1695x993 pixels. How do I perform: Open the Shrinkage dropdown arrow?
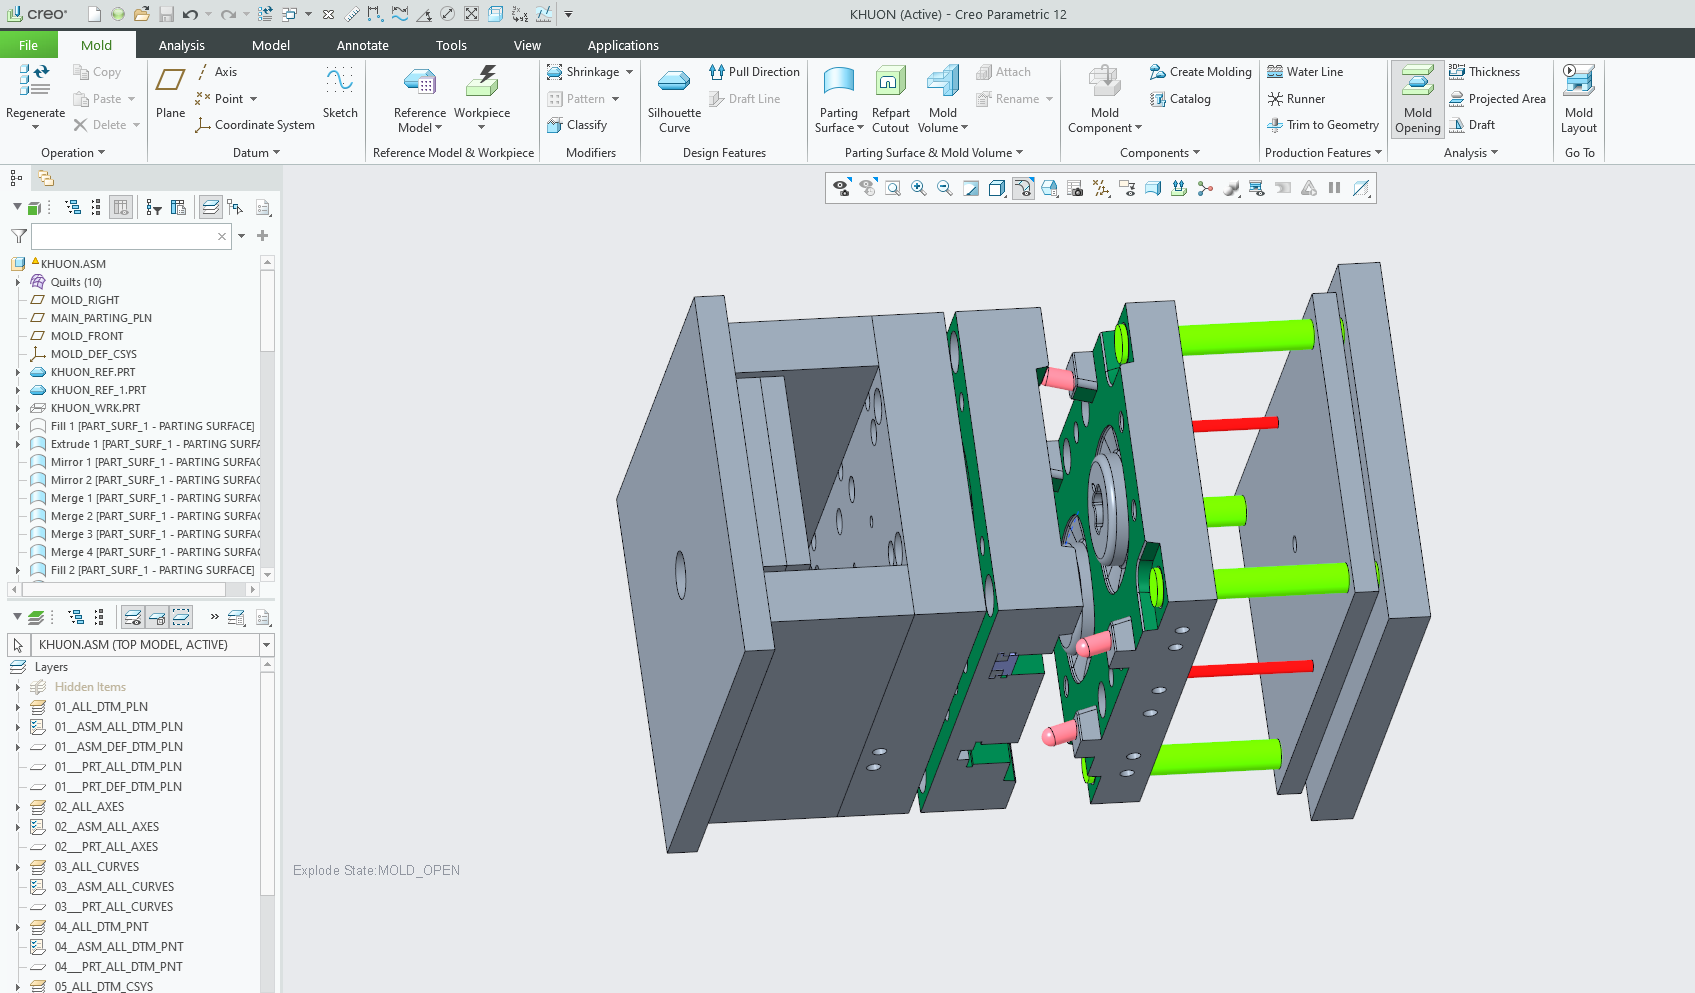coord(629,72)
